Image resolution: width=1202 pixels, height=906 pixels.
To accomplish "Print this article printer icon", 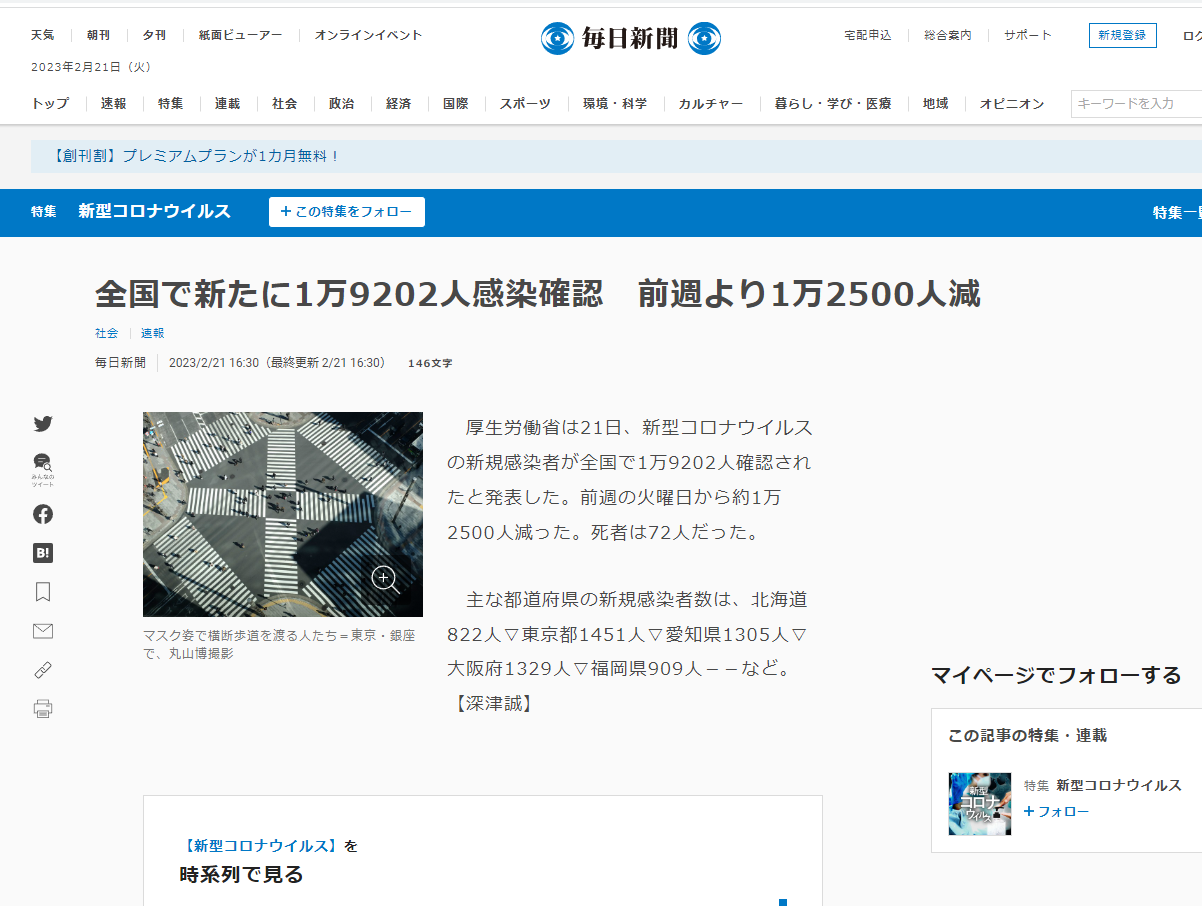I will click(x=43, y=709).
